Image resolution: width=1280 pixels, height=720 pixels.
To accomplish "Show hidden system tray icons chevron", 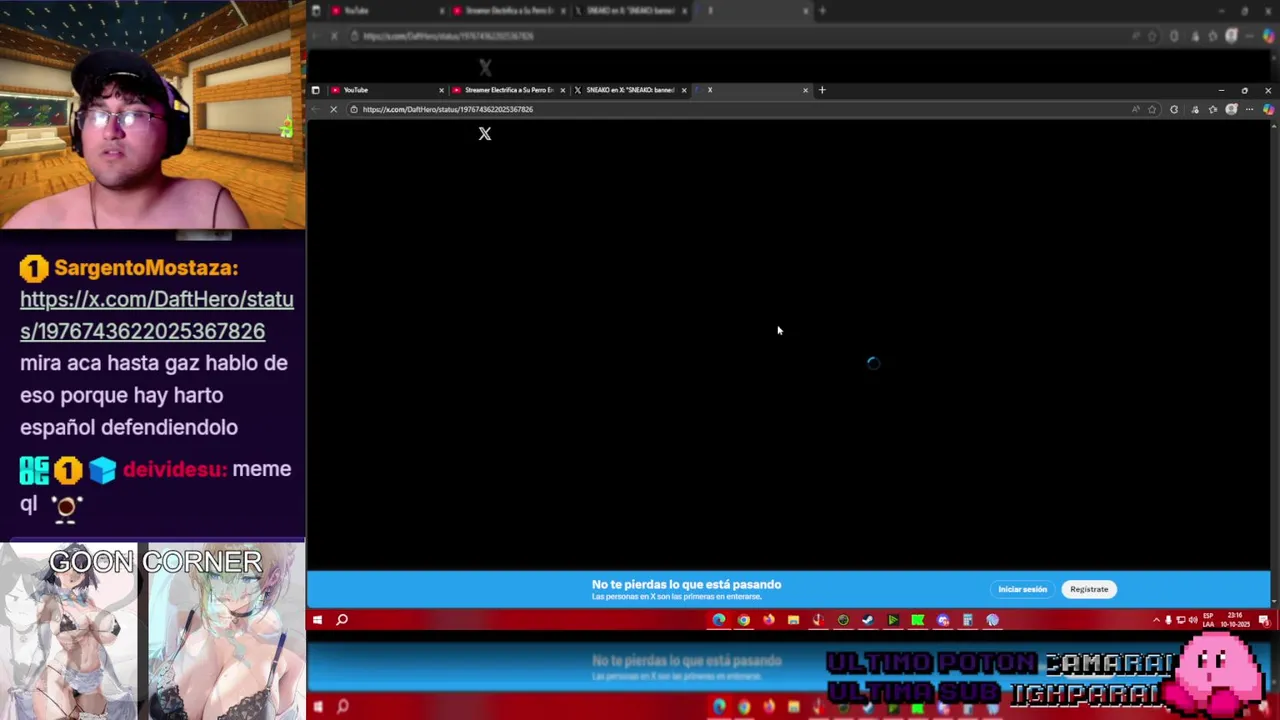I will (1156, 620).
